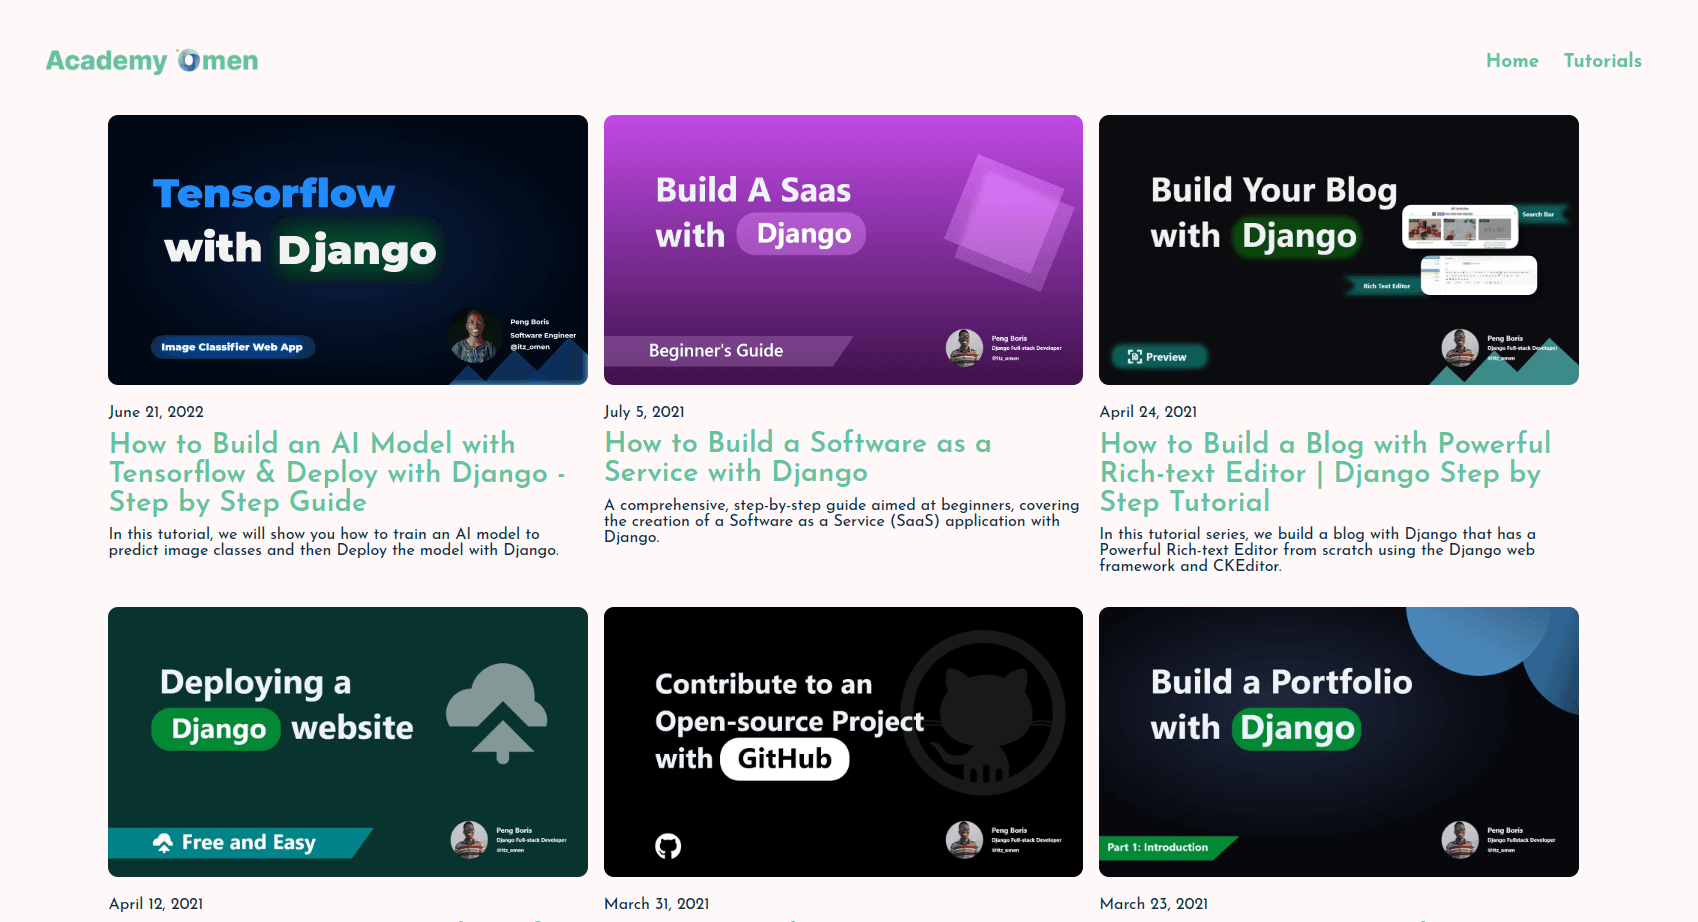Click the Free and Easy banner

point(240,843)
